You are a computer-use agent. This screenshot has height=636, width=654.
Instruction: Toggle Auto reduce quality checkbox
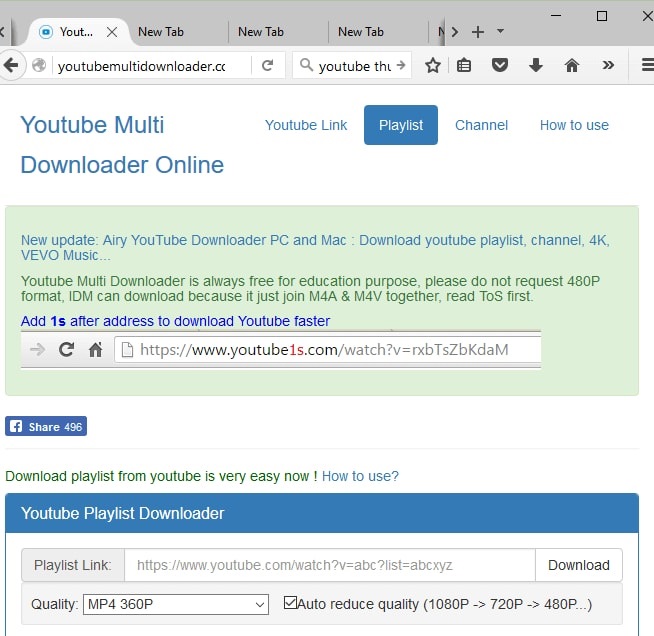pos(290,603)
